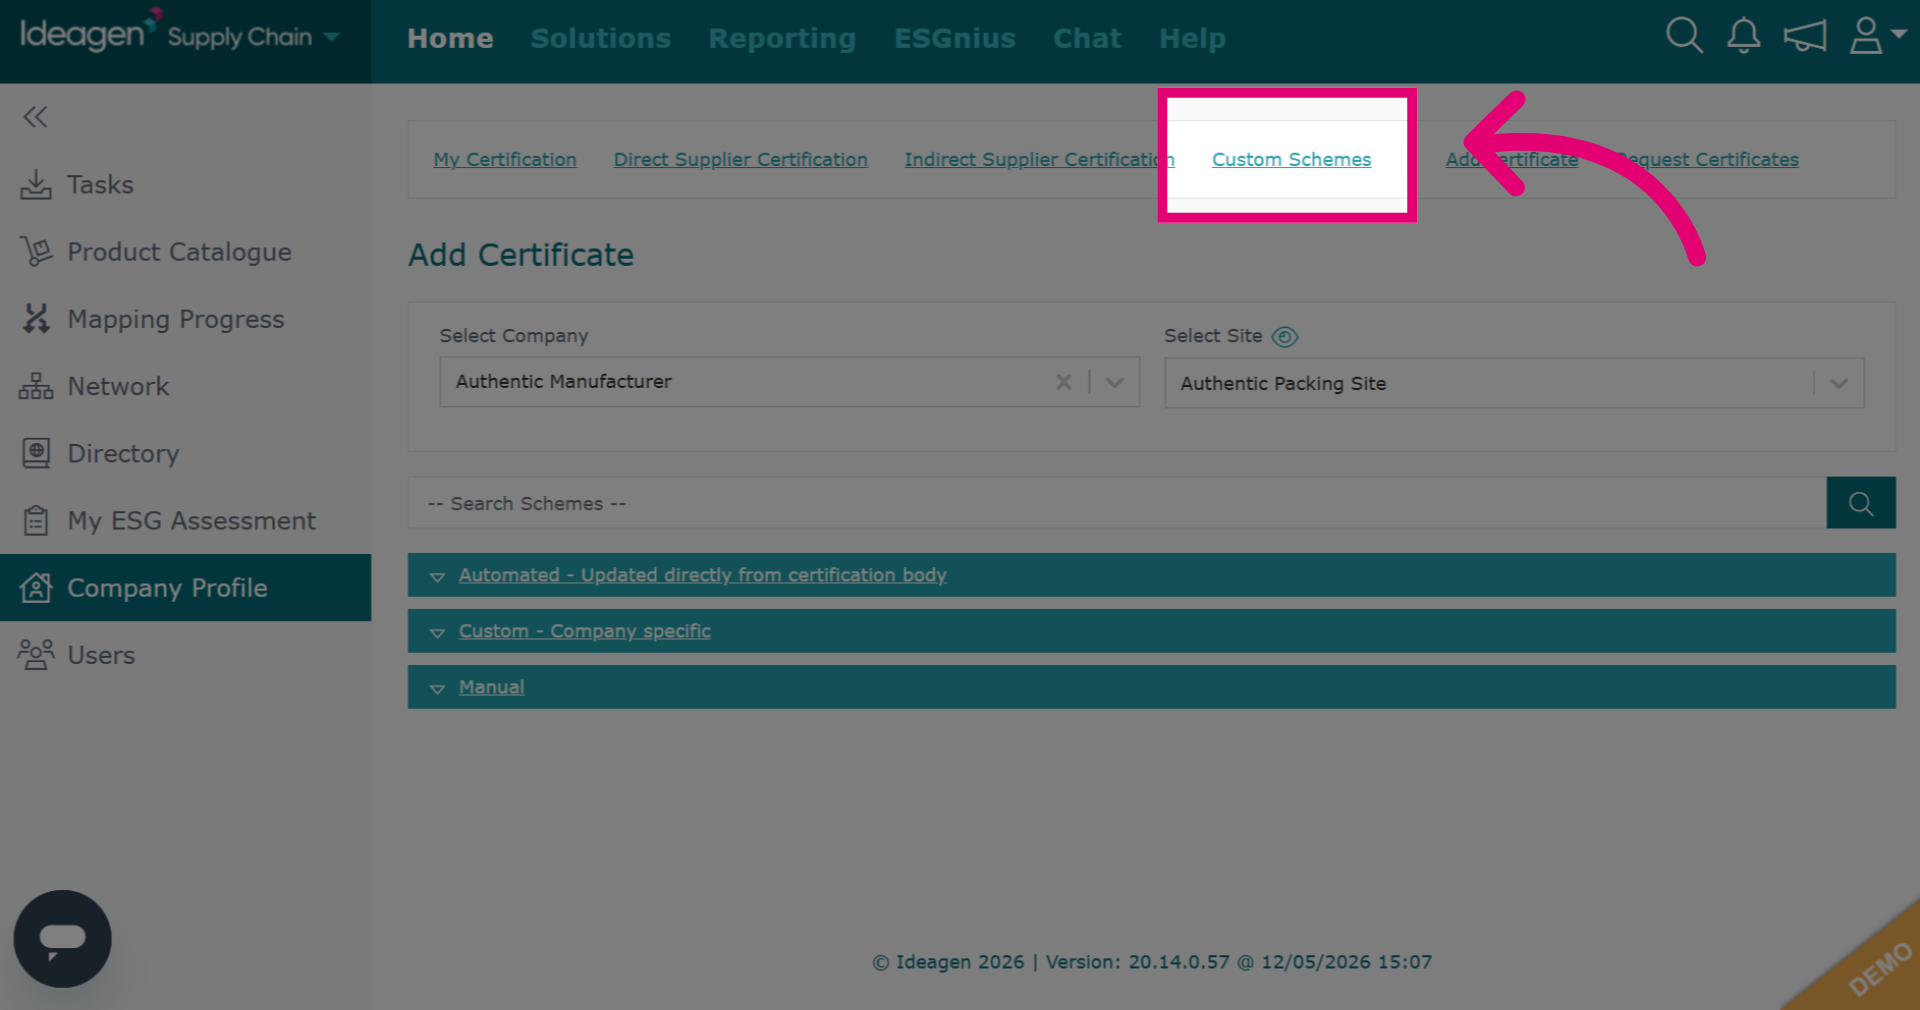Go to the Home menu

450,38
